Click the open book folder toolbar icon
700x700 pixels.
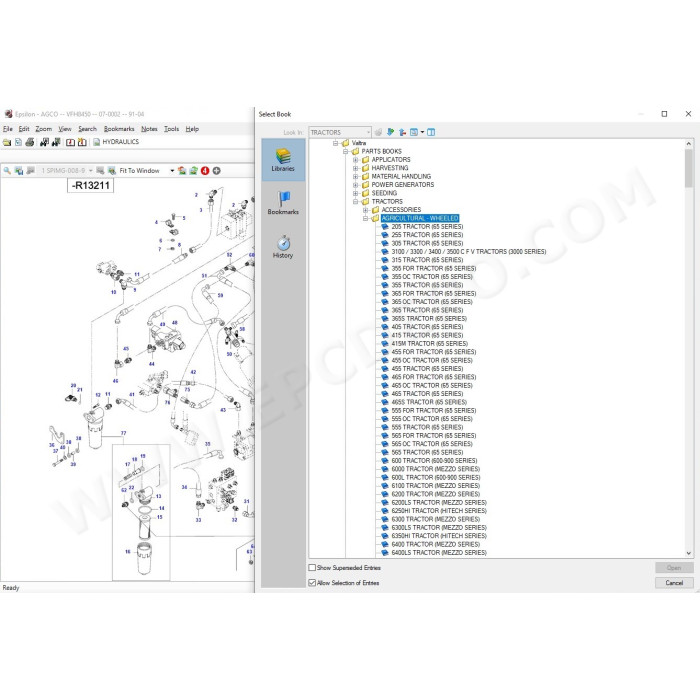click(7, 142)
